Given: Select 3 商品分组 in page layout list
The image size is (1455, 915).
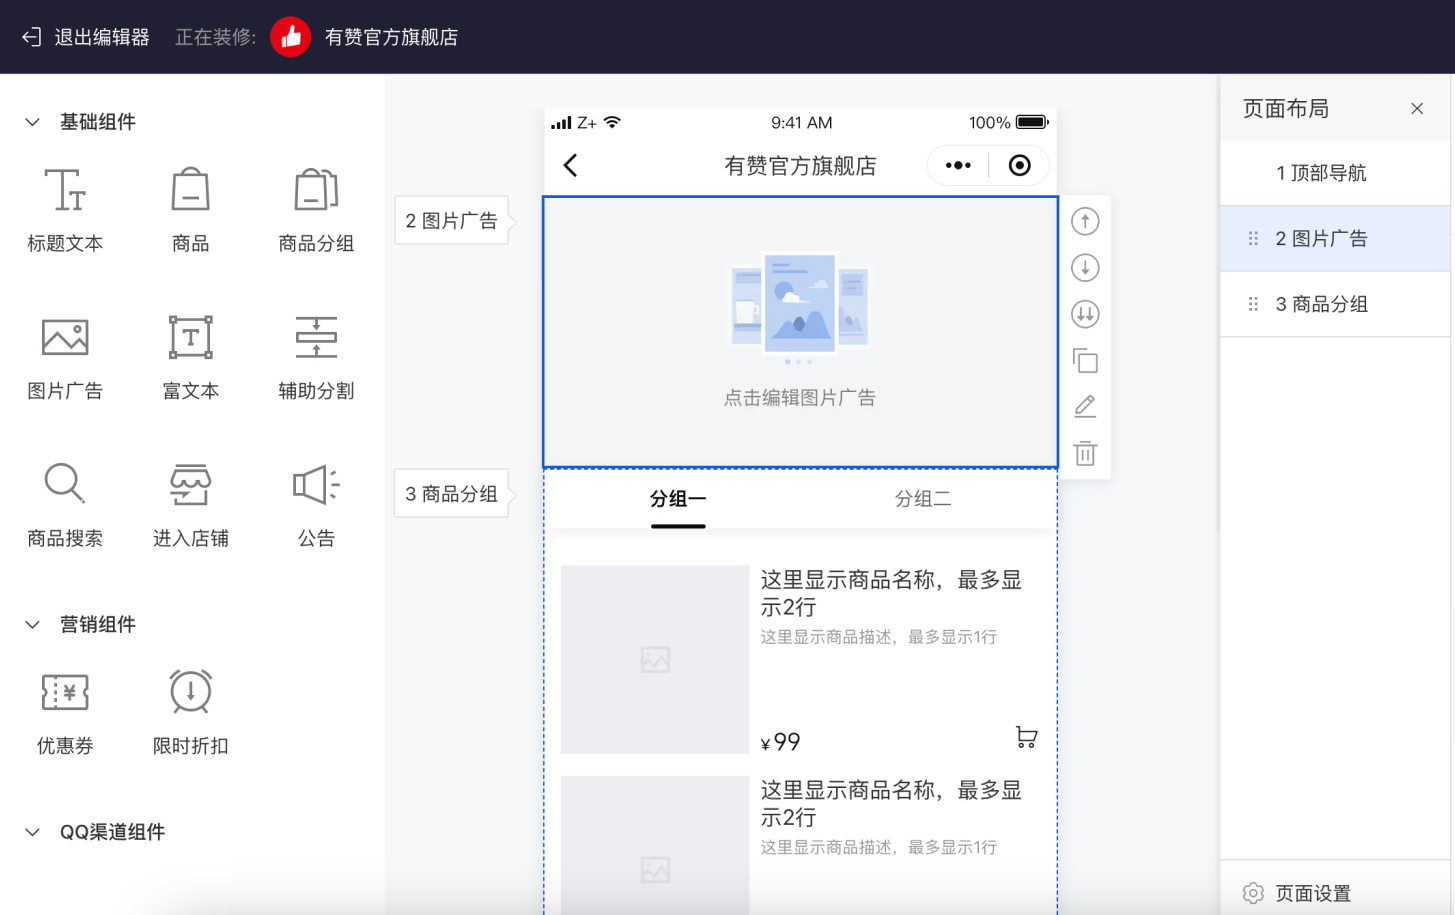Looking at the screenshot, I should (1335, 304).
